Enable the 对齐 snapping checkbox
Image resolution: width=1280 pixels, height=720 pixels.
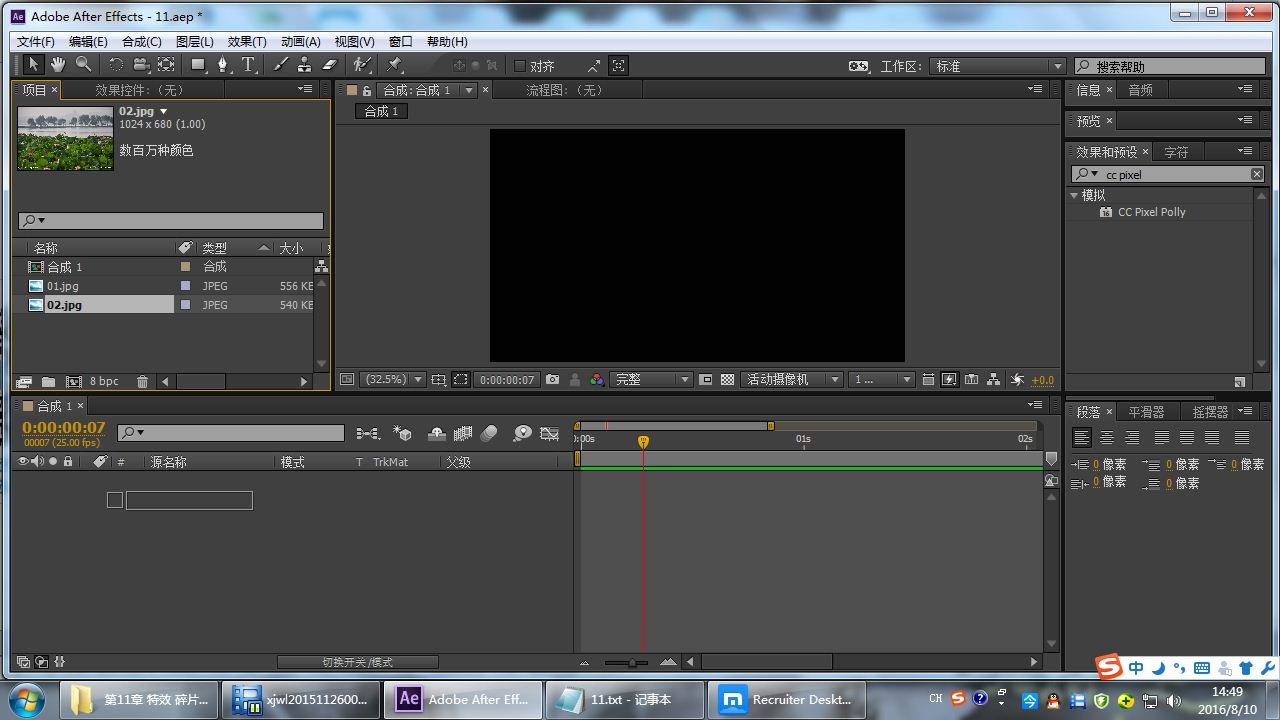[520, 66]
